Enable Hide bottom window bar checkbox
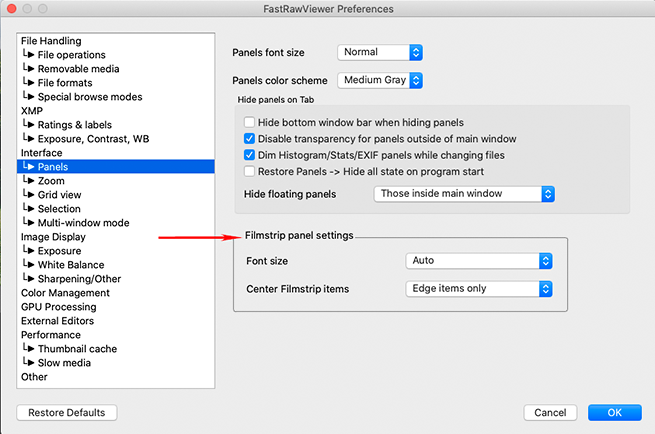 (250, 122)
